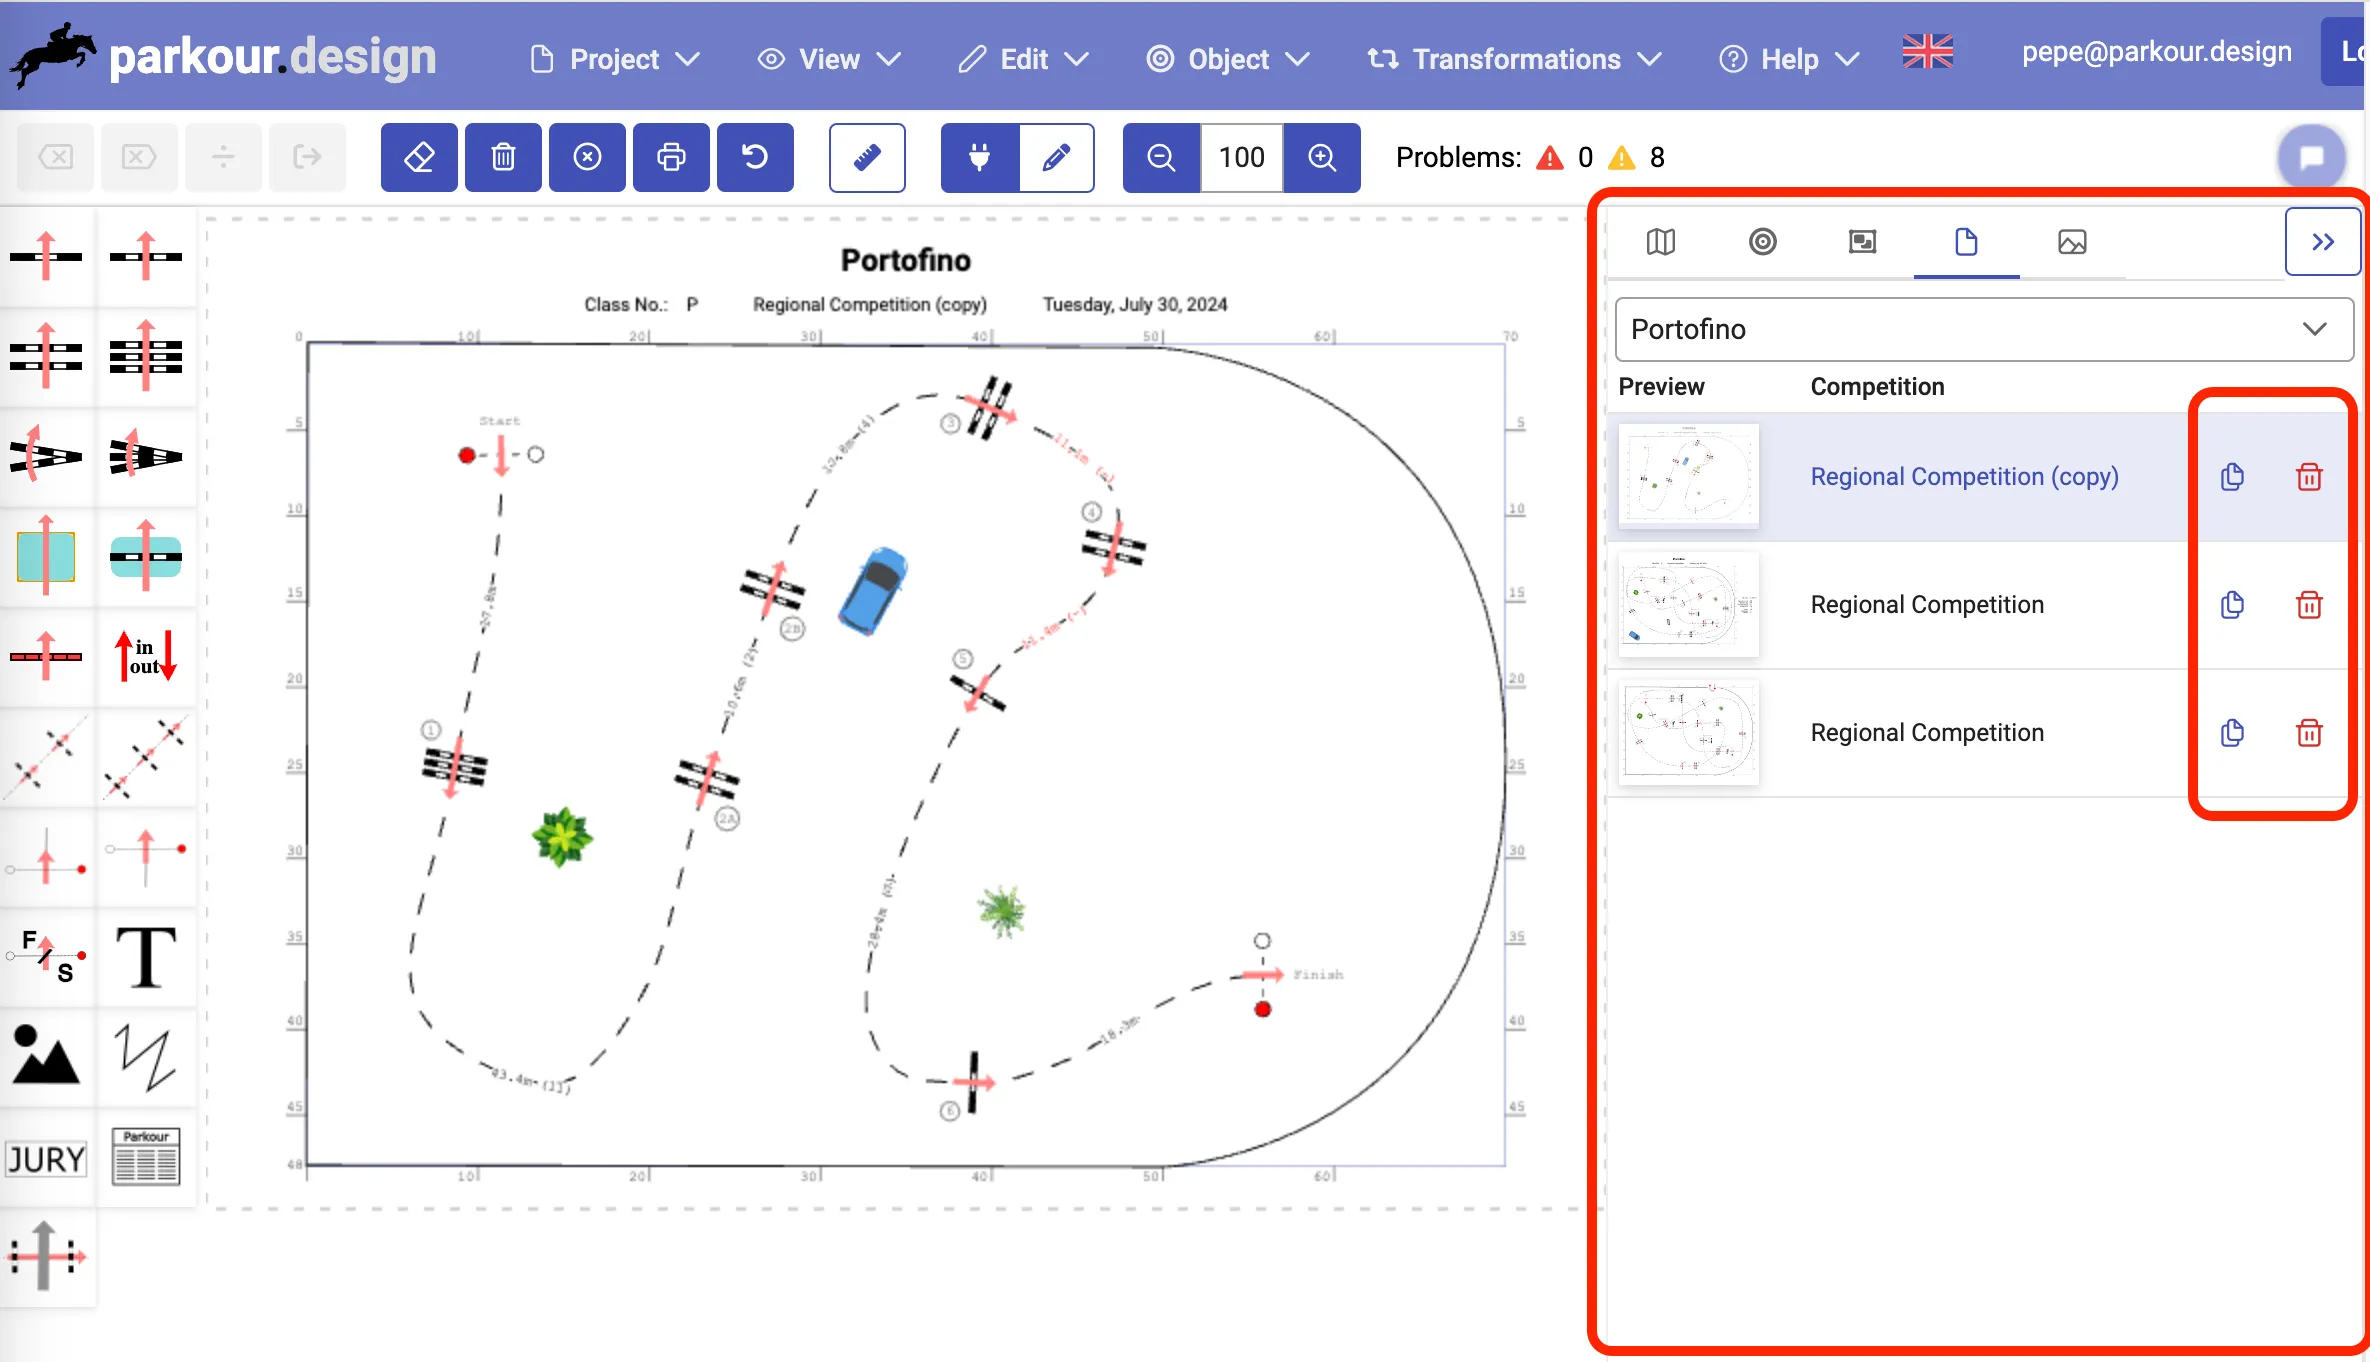Screen dimensions: 2370x1362
Task: Click the print icon button
Action: click(671, 157)
